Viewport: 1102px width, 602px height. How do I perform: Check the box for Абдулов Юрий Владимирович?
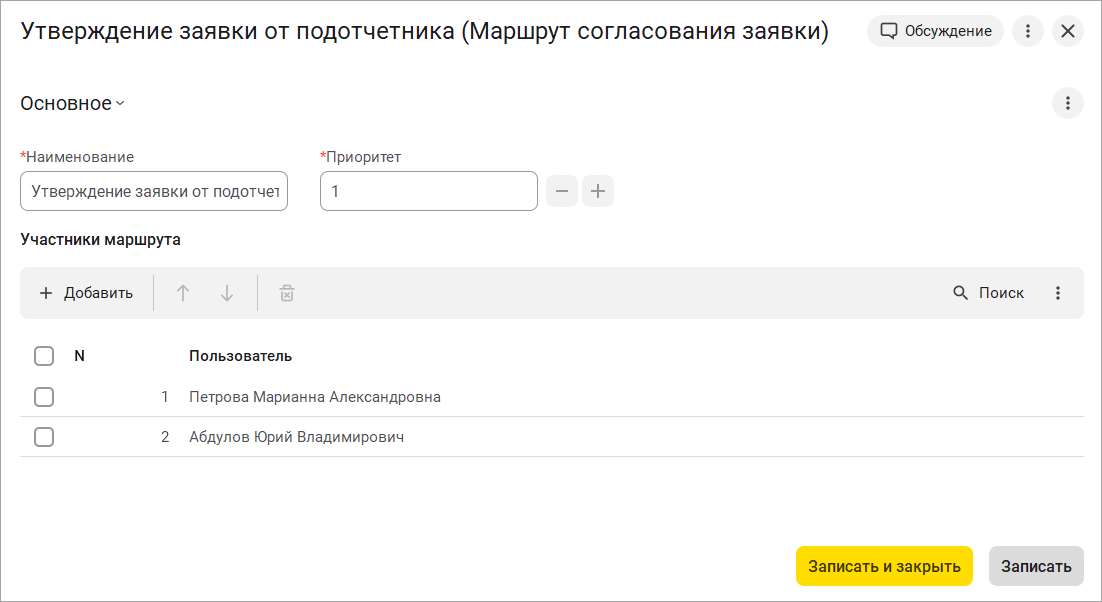click(x=44, y=437)
